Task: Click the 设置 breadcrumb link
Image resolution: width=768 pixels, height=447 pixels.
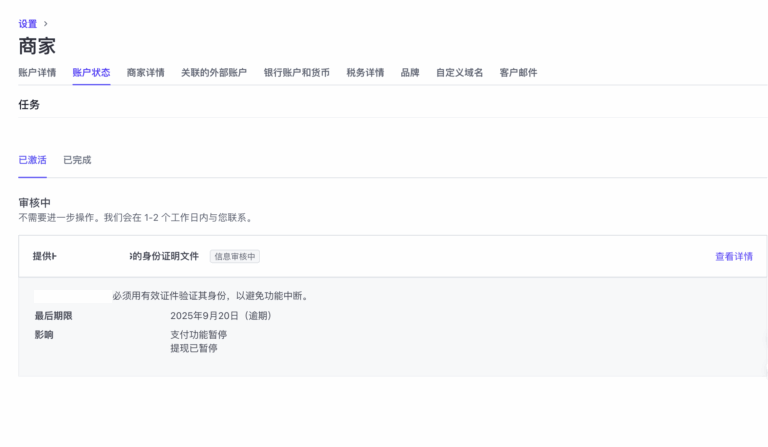Action: pyautogui.click(x=27, y=24)
